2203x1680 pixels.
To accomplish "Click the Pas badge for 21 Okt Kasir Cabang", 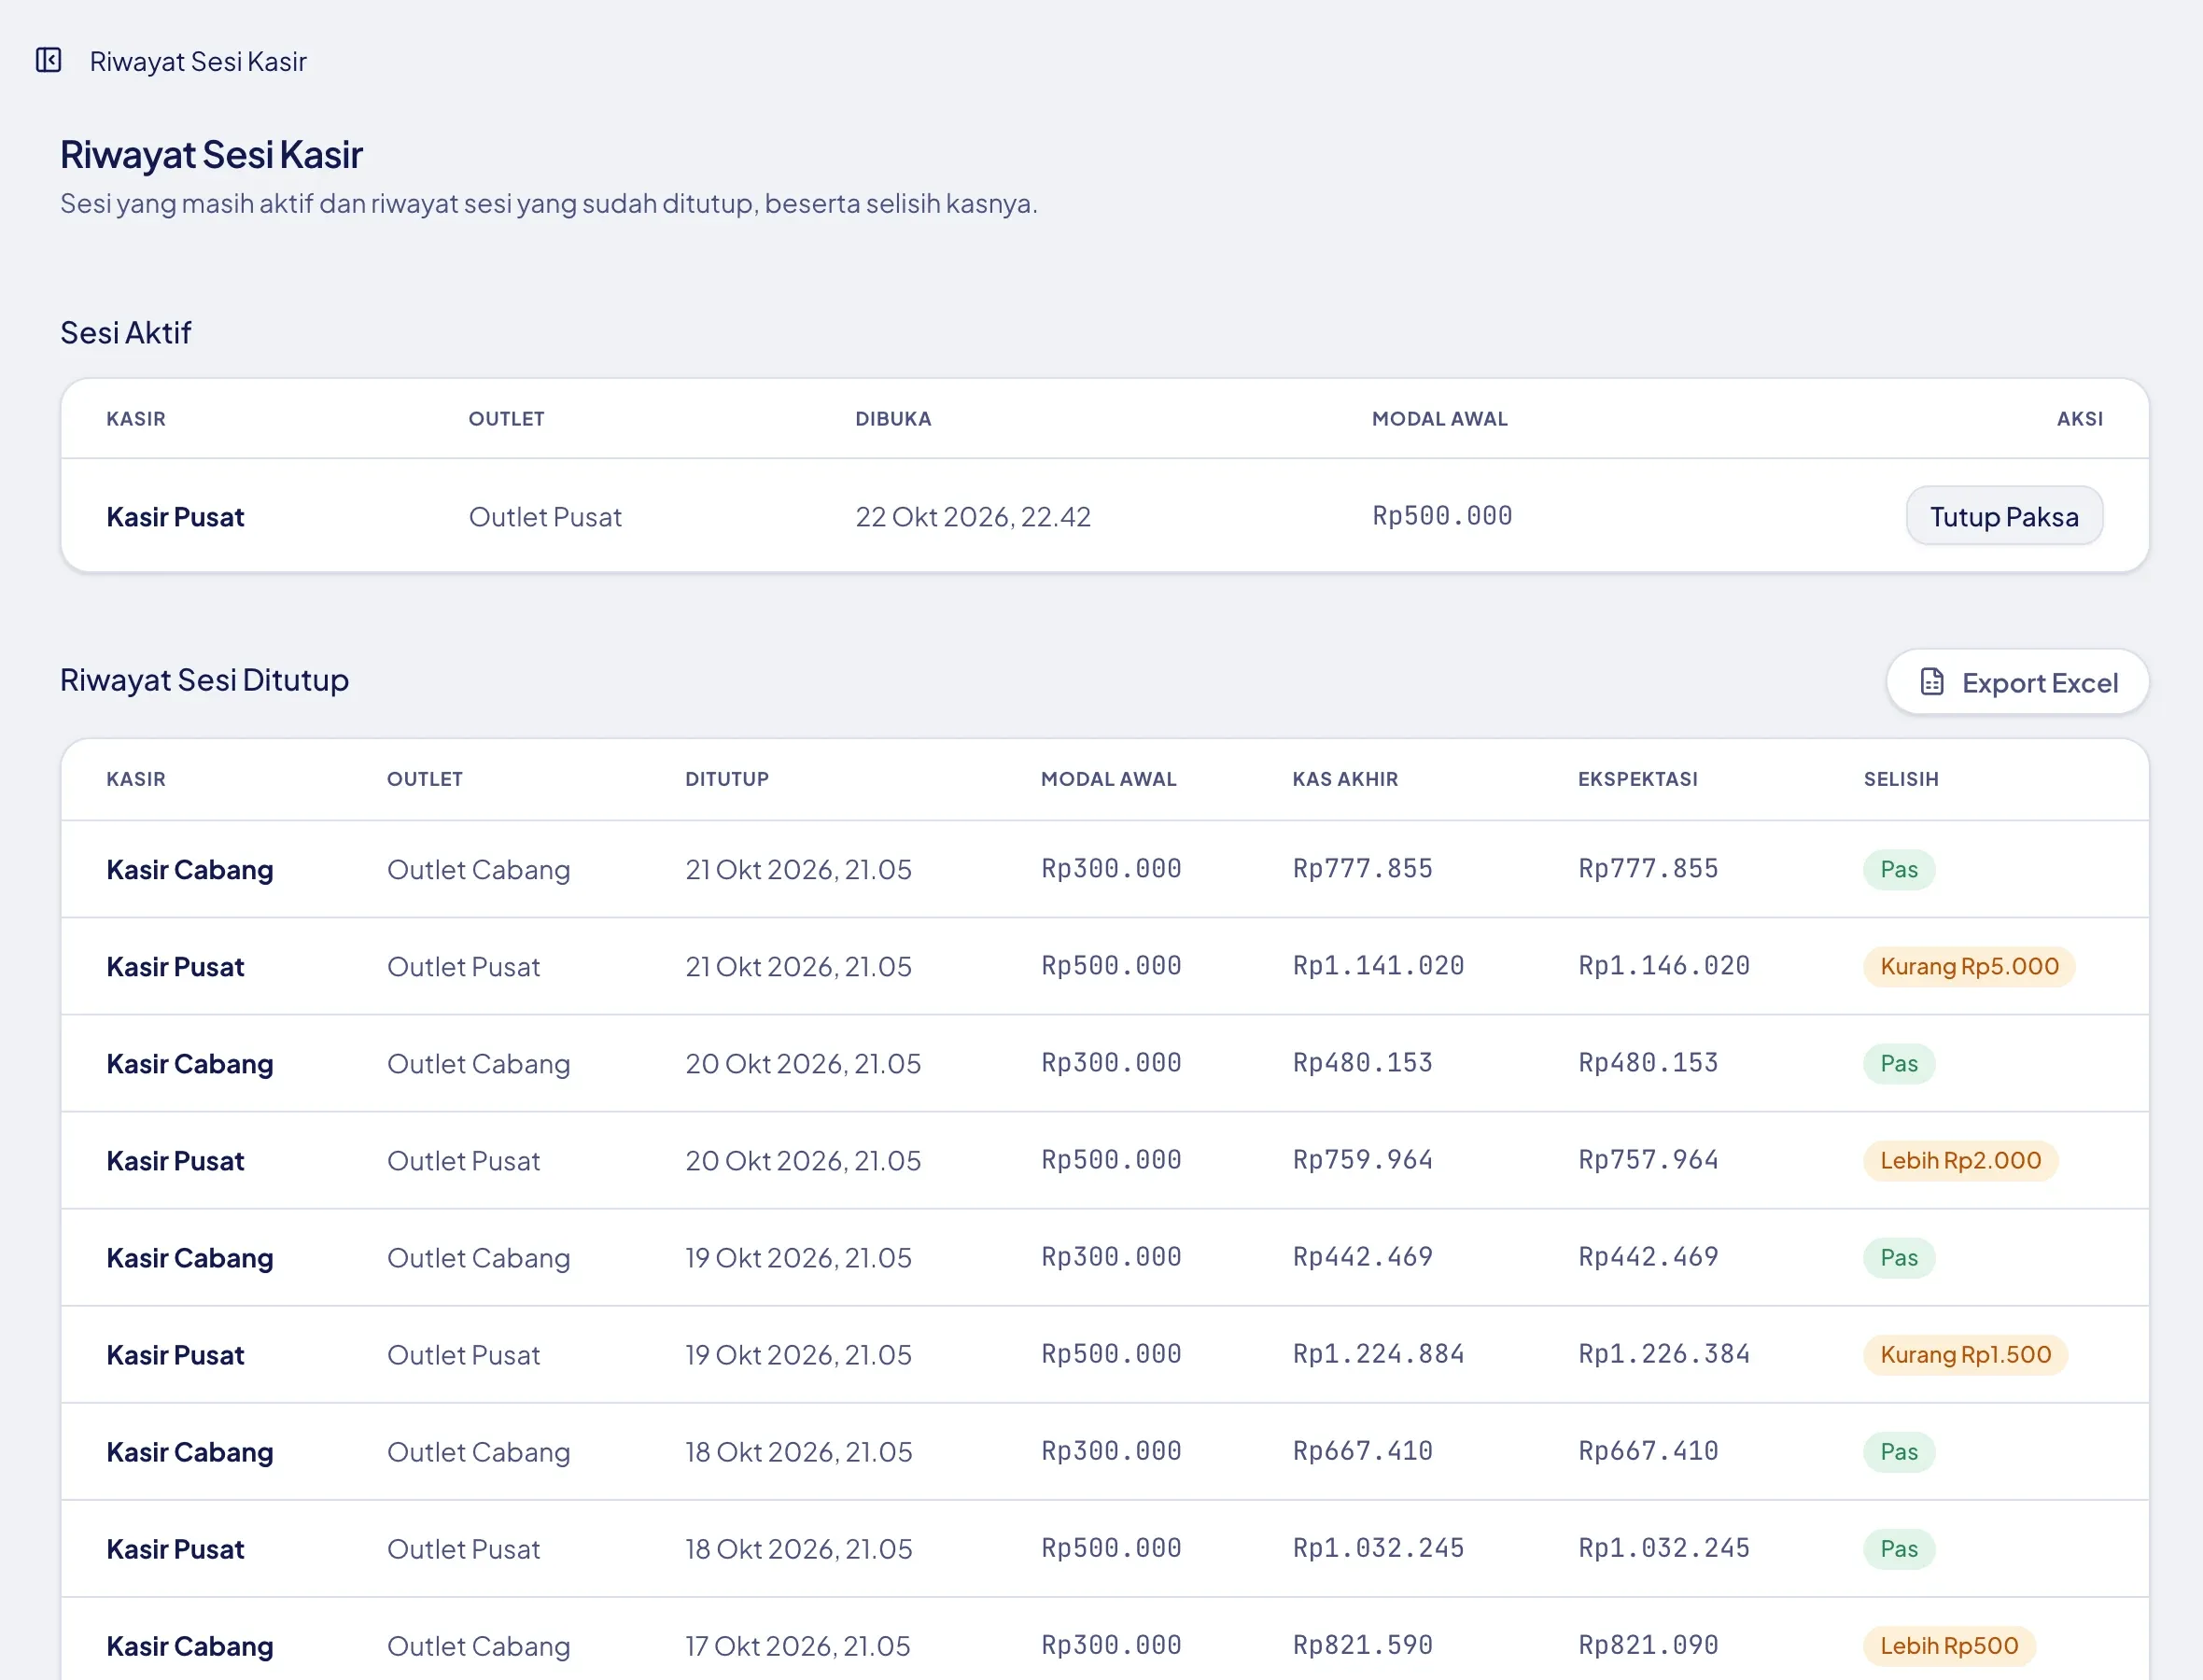I will pos(1899,869).
